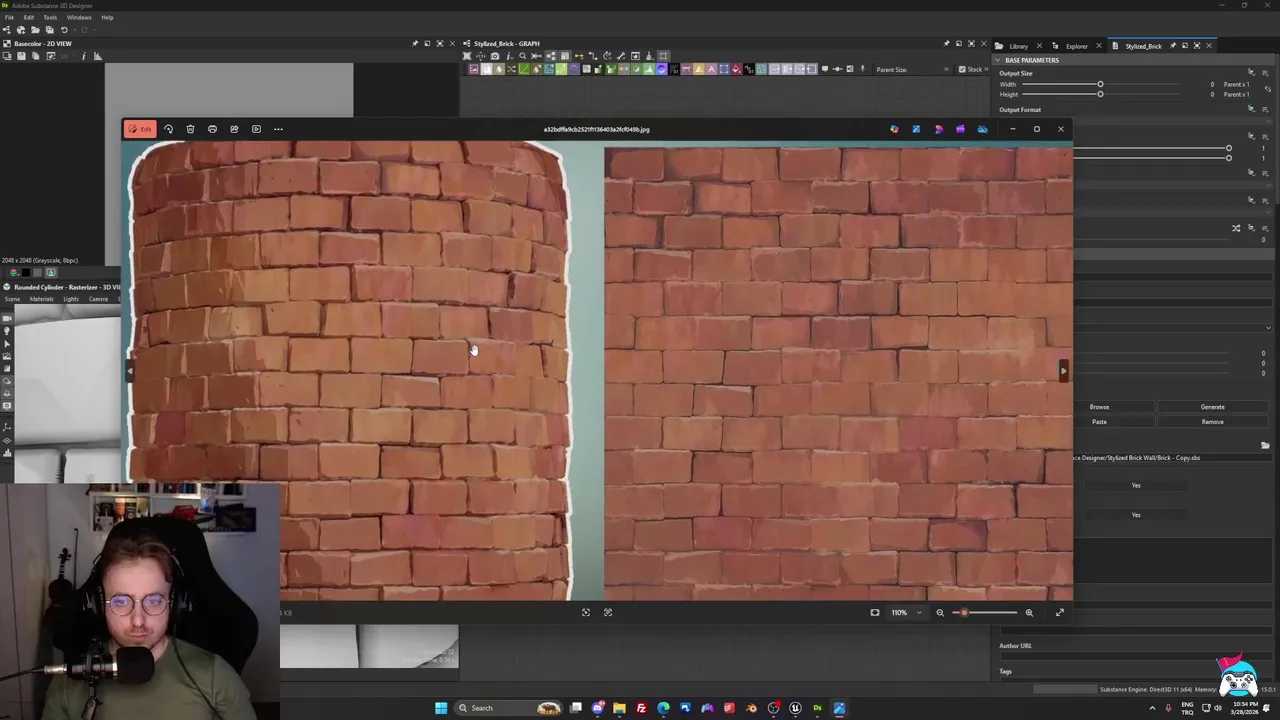Open the three-dots more options menu in photo viewer
Image resolution: width=1280 pixels, height=720 pixels.
tap(278, 129)
